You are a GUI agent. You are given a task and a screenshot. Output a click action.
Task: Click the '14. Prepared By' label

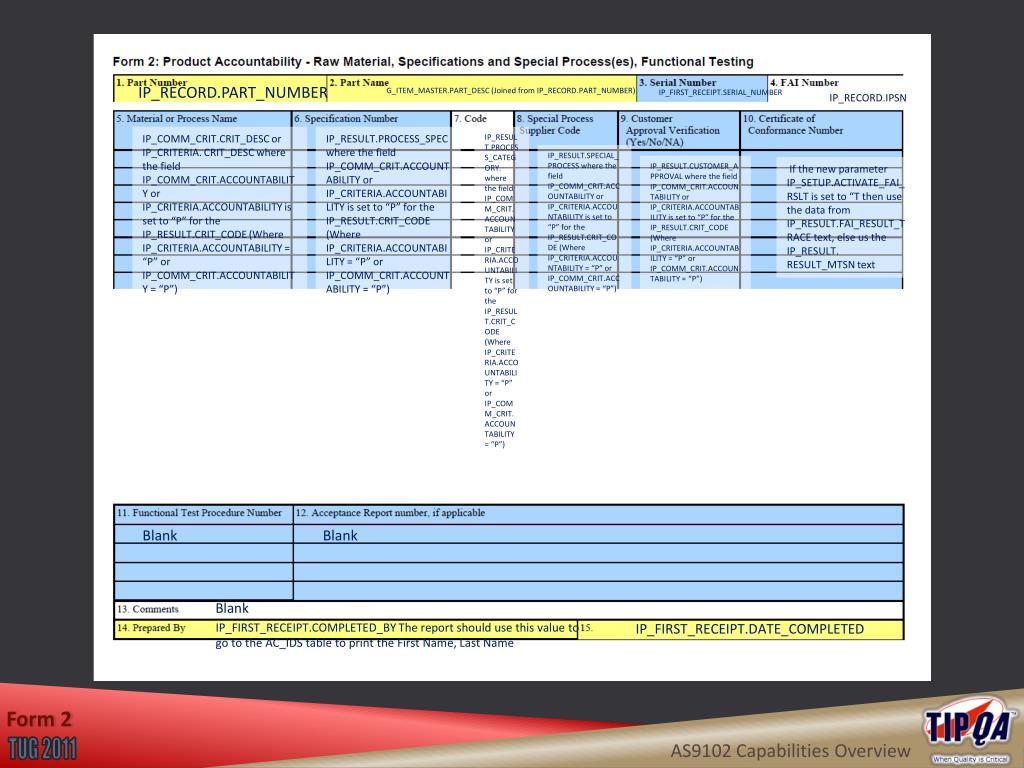pyautogui.click(x=151, y=628)
